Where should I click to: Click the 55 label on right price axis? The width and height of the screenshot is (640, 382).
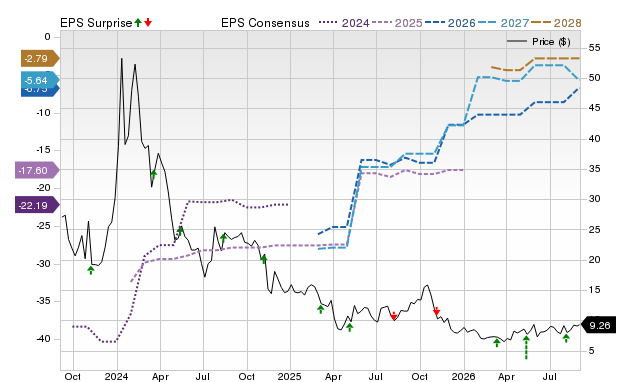pyautogui.click(x=594, y=48)
